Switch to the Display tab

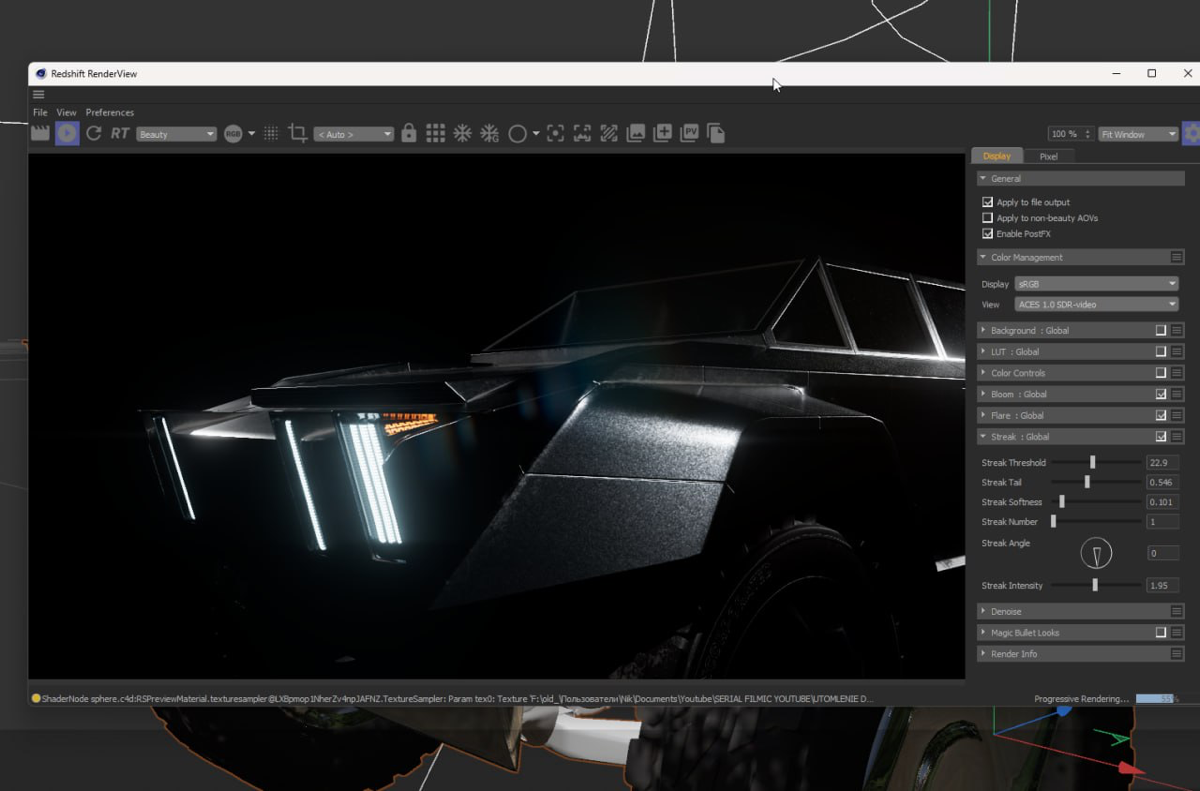click(997, 156)
